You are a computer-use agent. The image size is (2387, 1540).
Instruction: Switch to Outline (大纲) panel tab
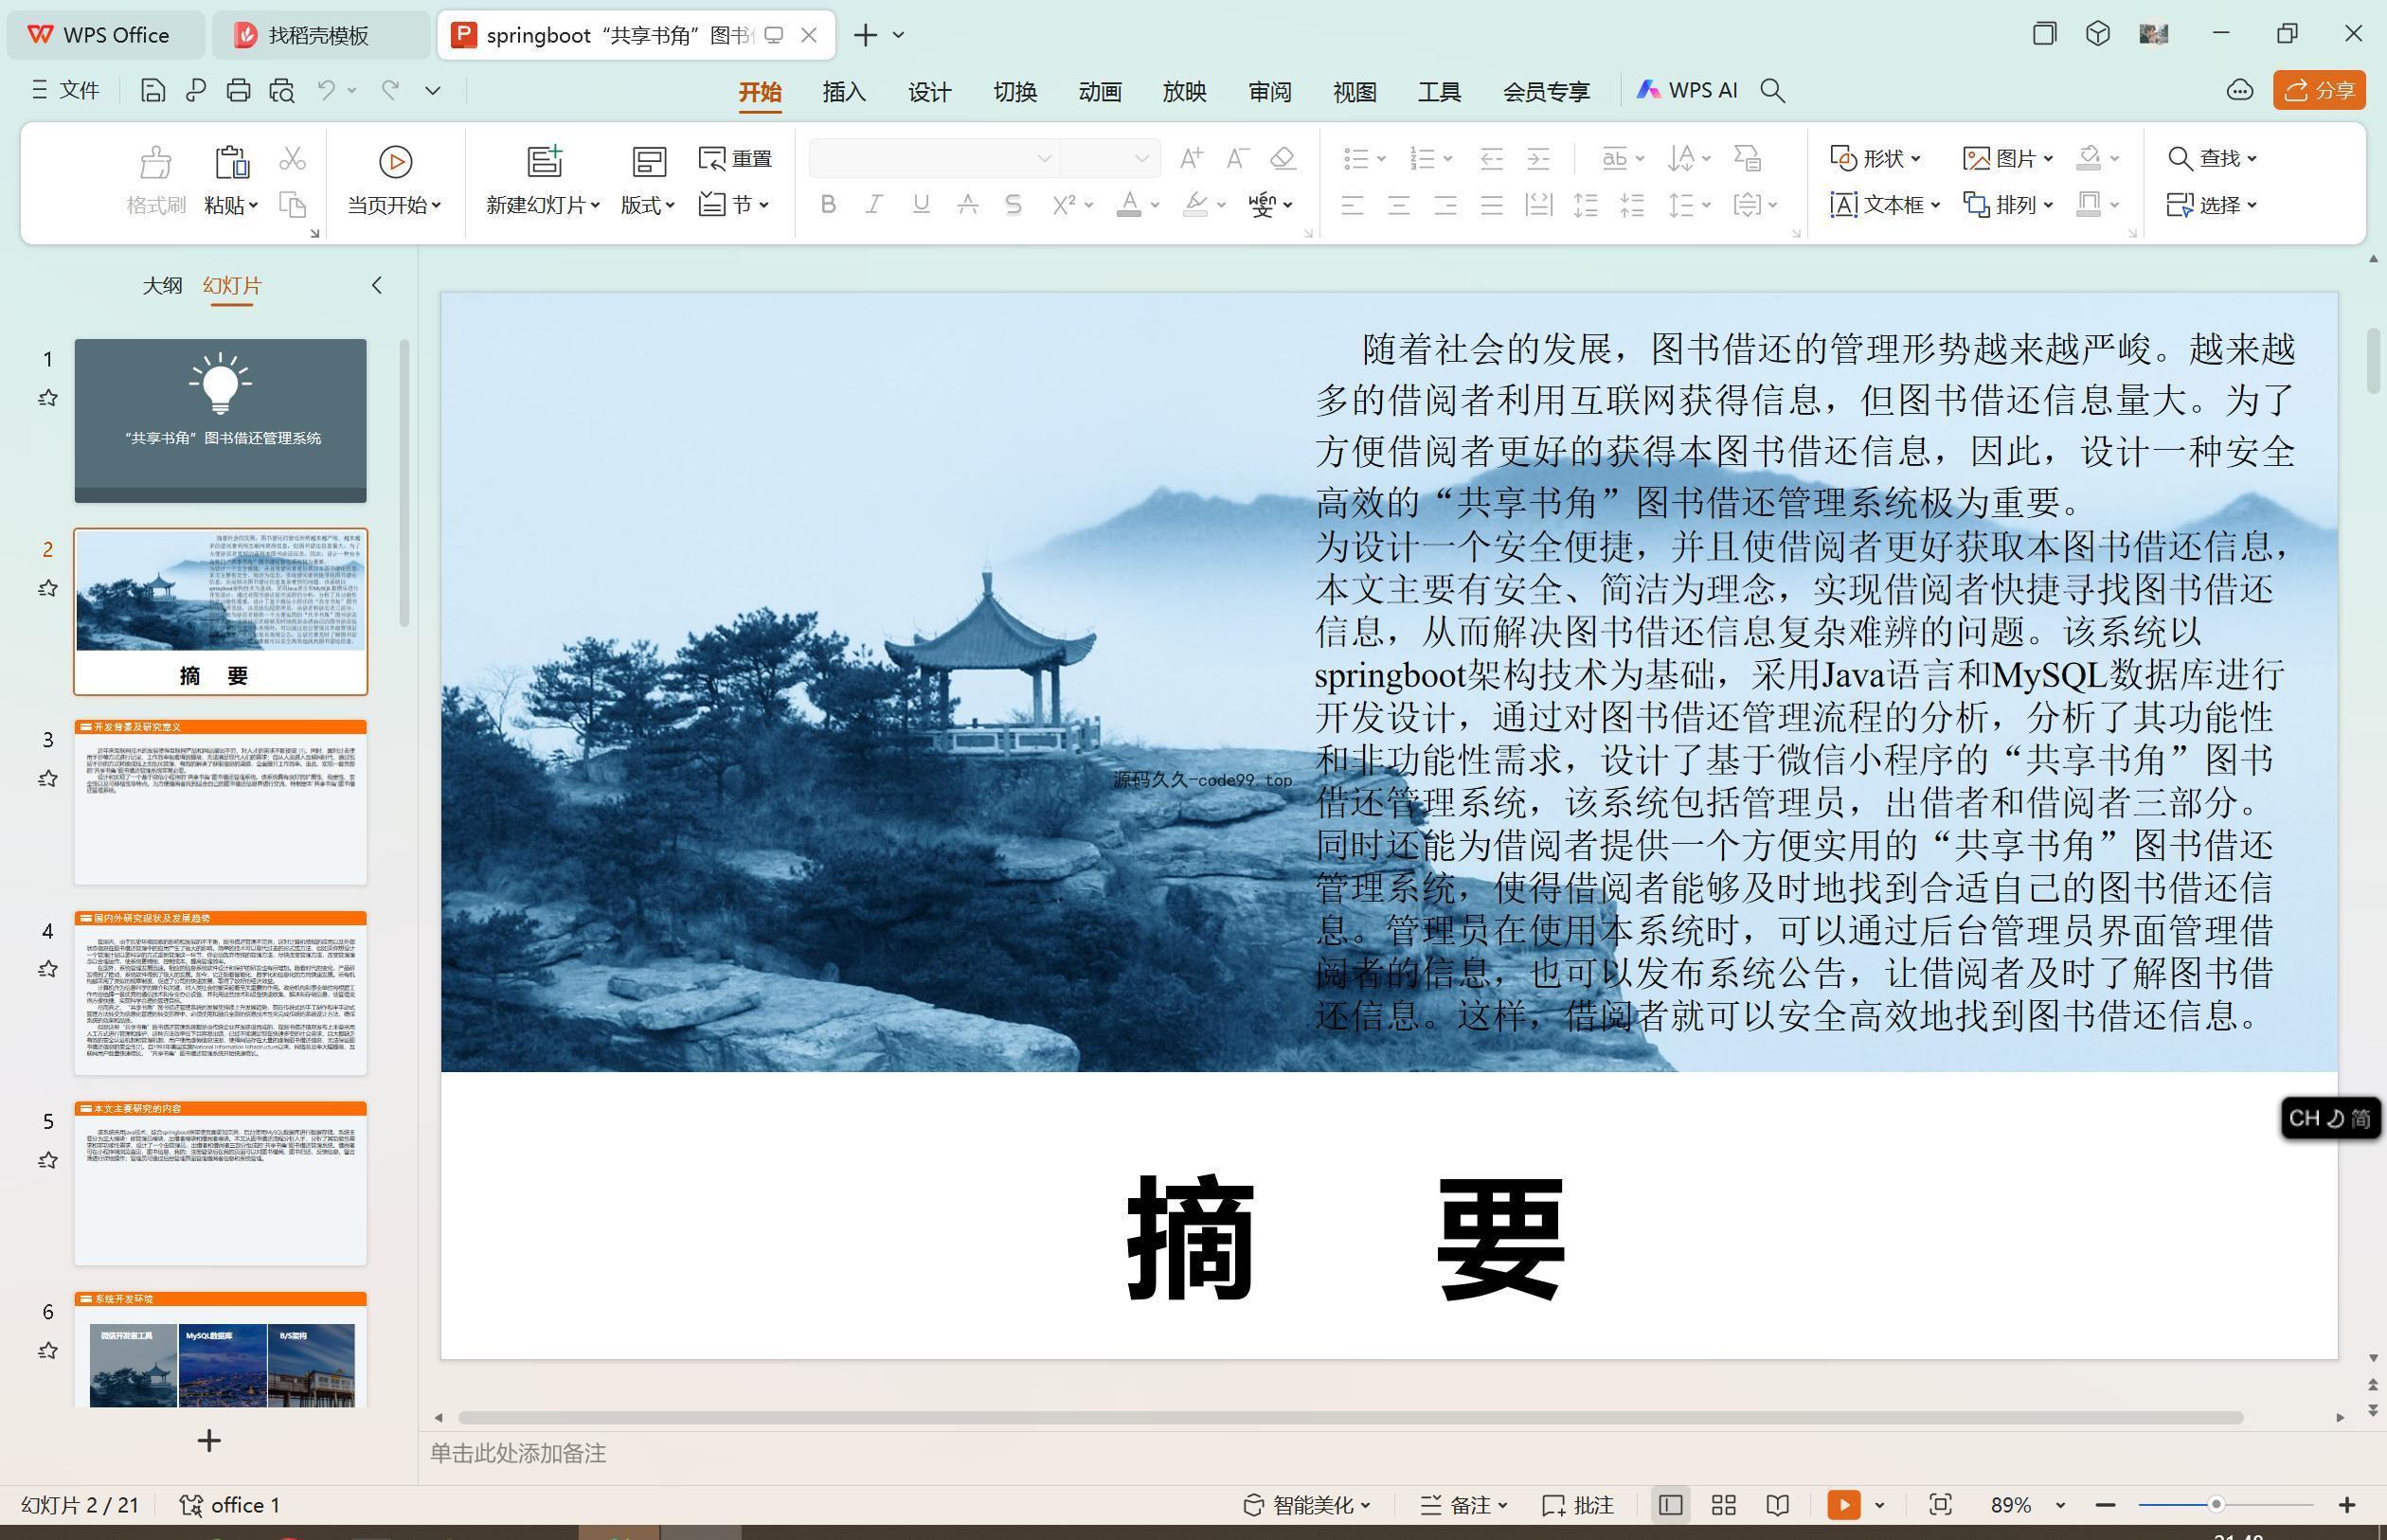(x=162, y=286)
